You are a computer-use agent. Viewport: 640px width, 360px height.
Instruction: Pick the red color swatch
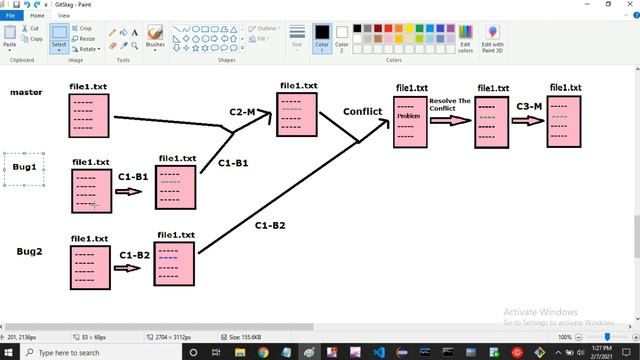point(388,28)
